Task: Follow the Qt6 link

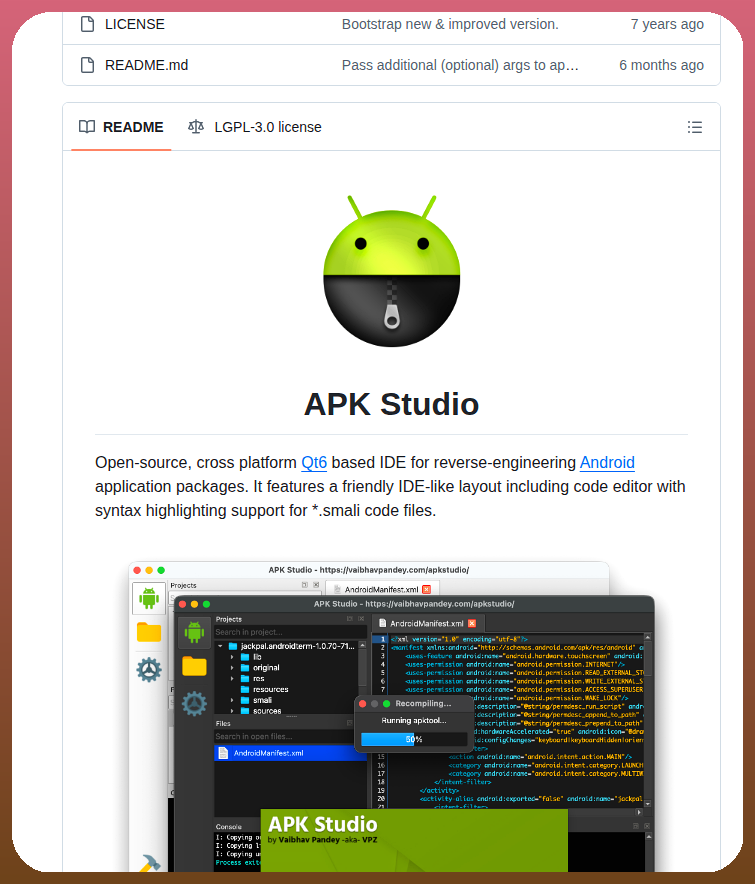Action: coord(314,463)
